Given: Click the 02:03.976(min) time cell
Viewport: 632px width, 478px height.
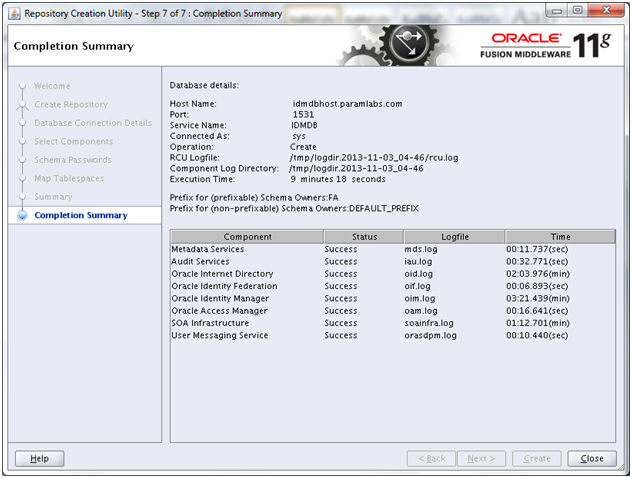Looking at the screenshot, I should [538, 274].
